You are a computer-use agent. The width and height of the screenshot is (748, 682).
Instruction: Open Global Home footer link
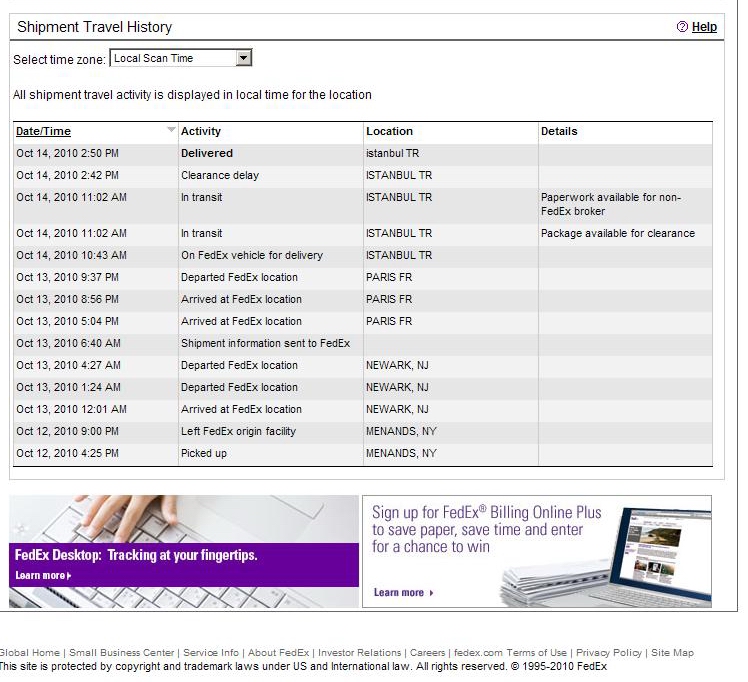tap(30, 652)
